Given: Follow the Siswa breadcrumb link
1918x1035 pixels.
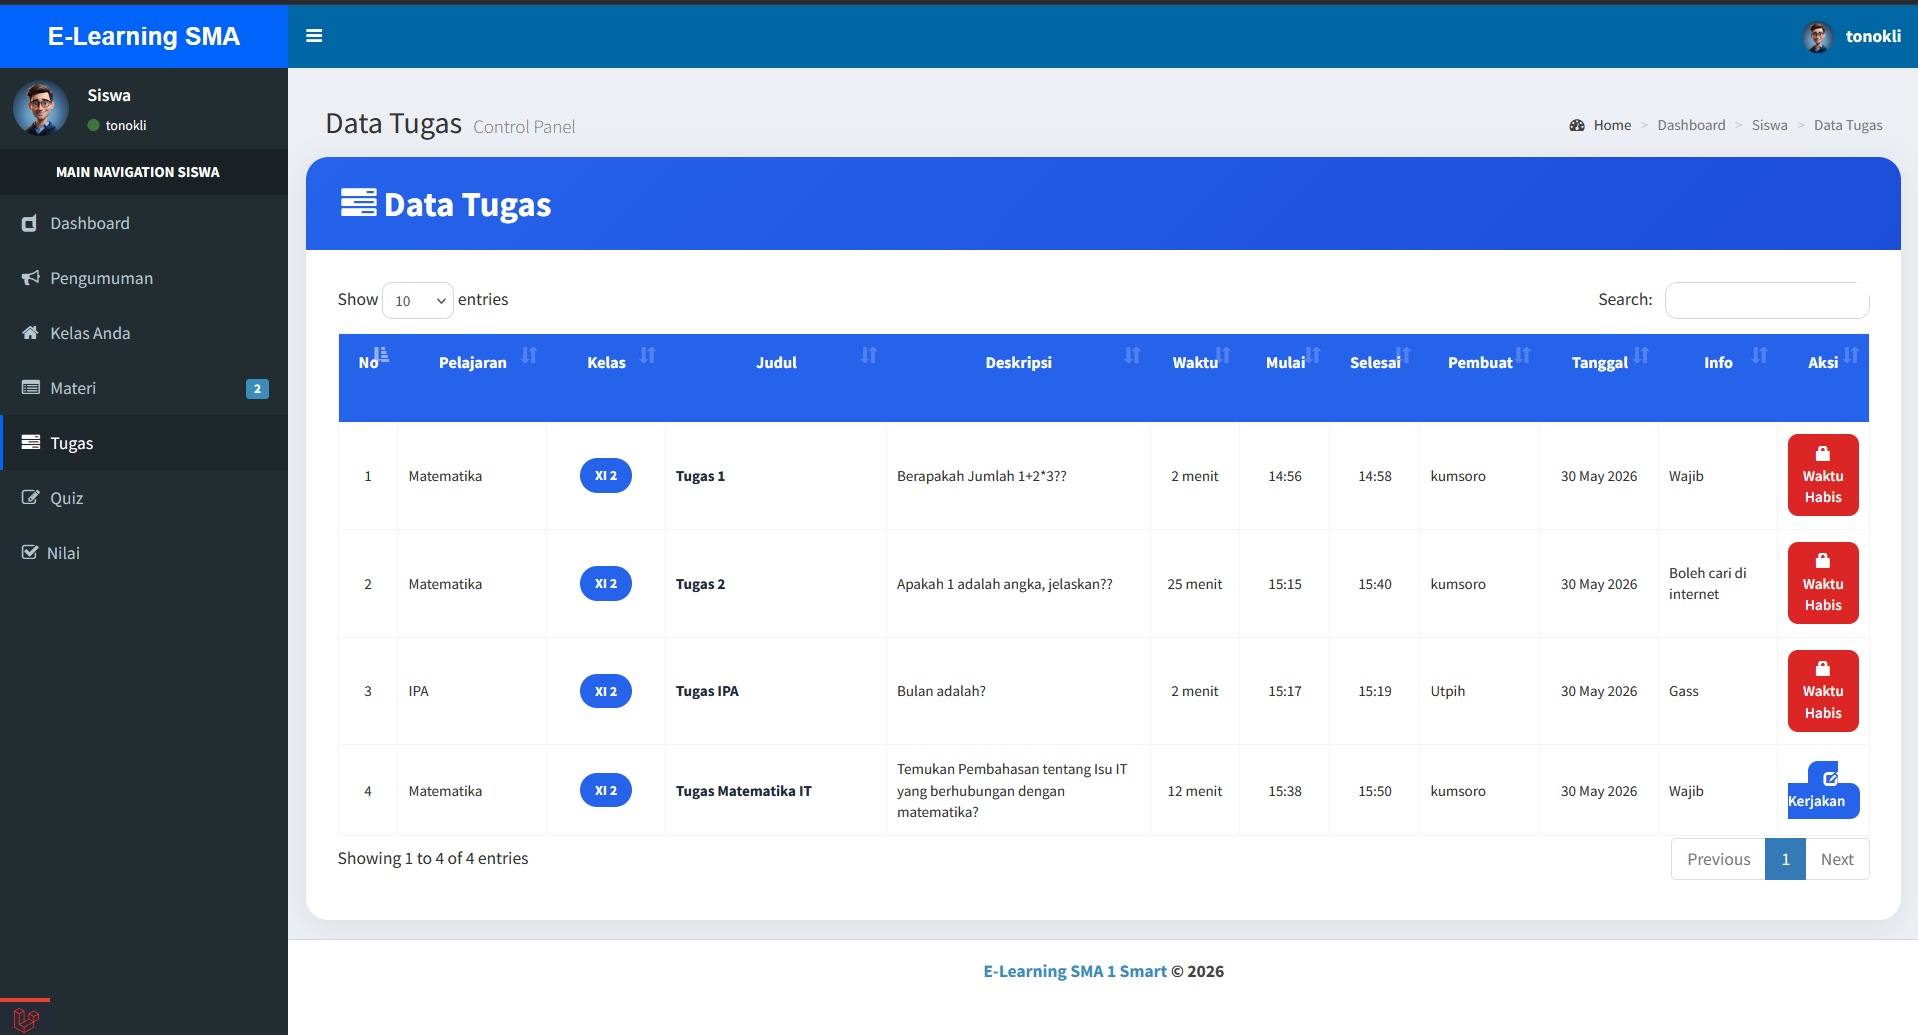Looking at the screenshot, I should pos(1769,125).
